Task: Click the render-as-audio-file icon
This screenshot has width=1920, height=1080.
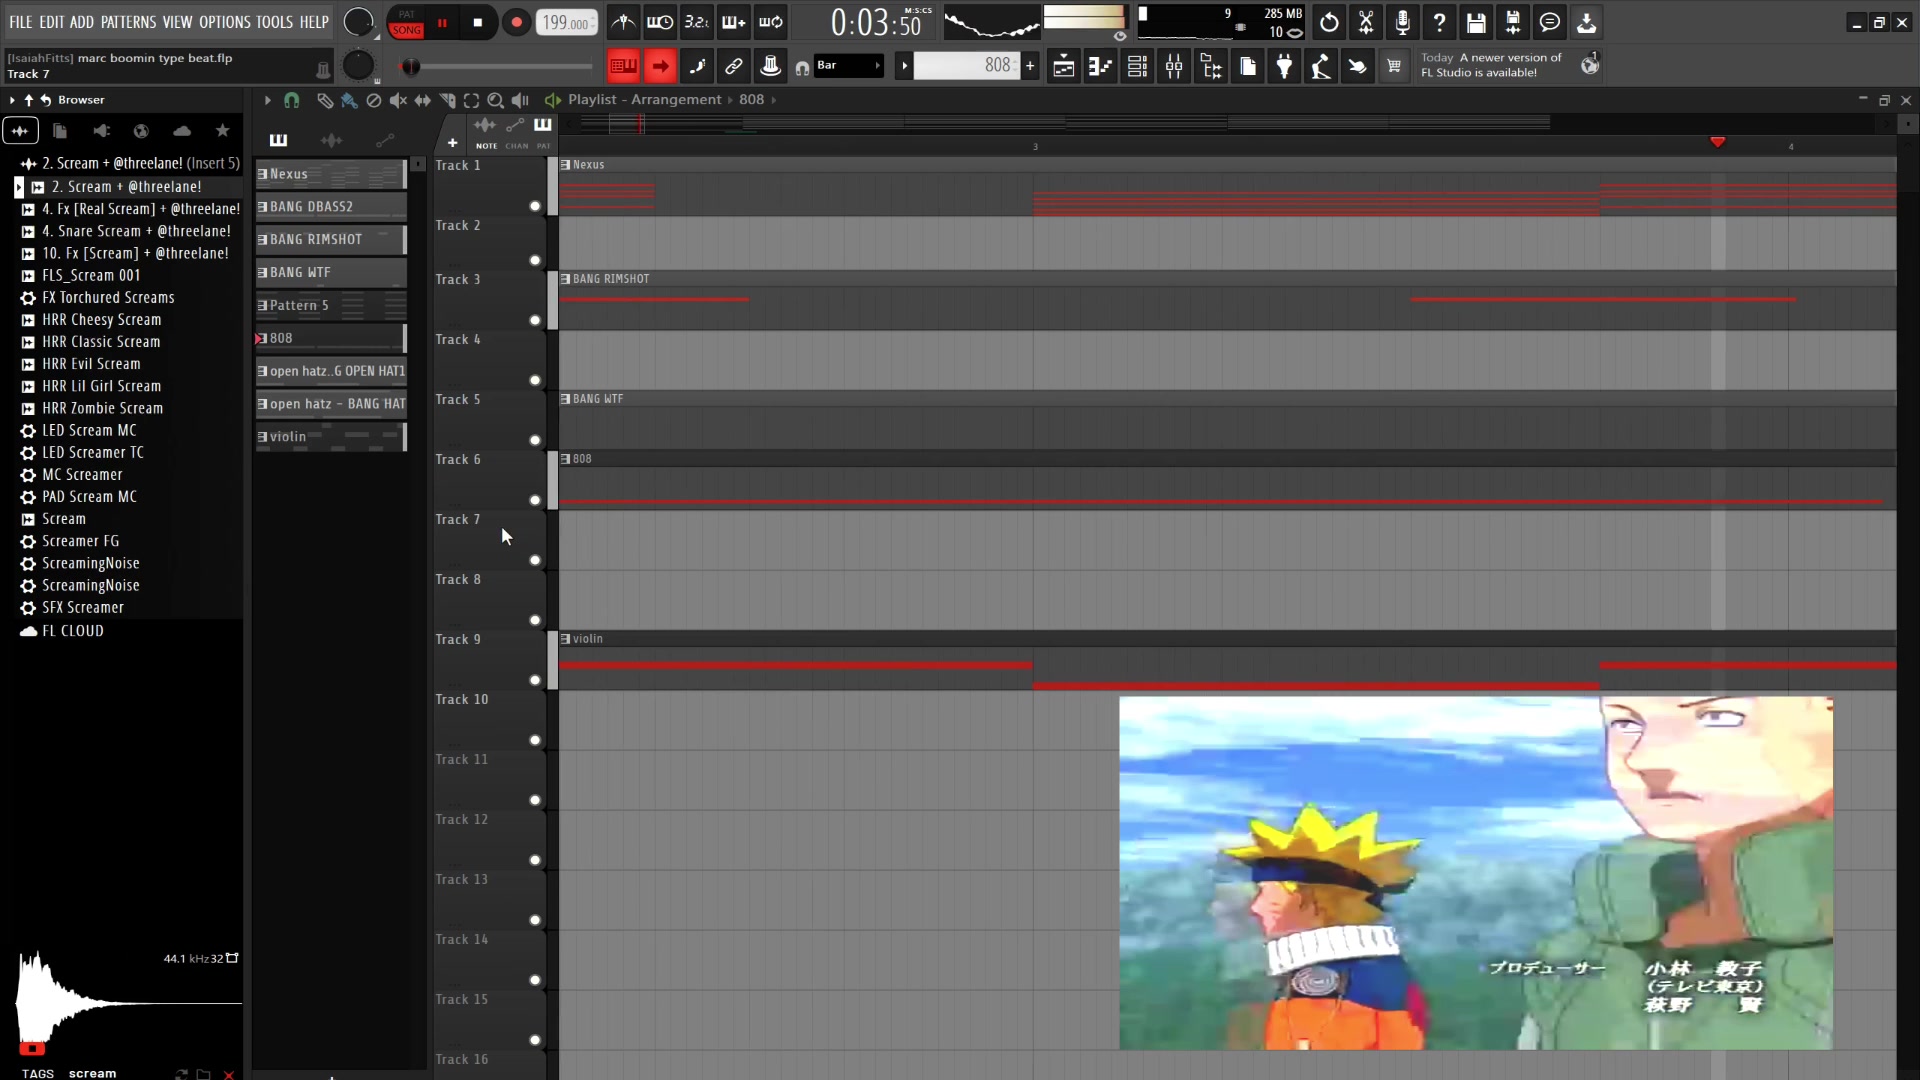Action: (1513, 22)
